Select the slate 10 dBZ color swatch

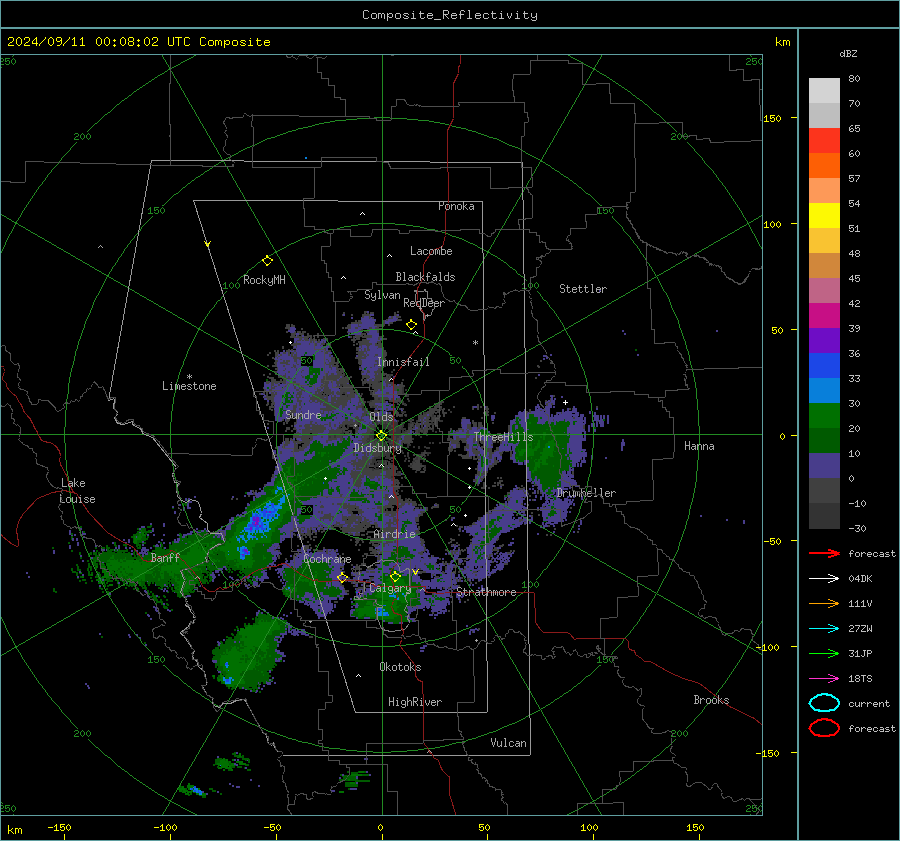[824, 465]
